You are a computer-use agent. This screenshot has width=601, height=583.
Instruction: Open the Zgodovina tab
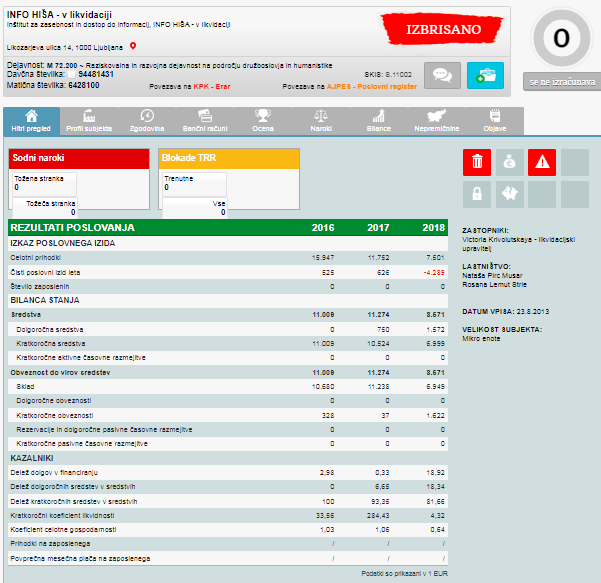coord(147,122)
